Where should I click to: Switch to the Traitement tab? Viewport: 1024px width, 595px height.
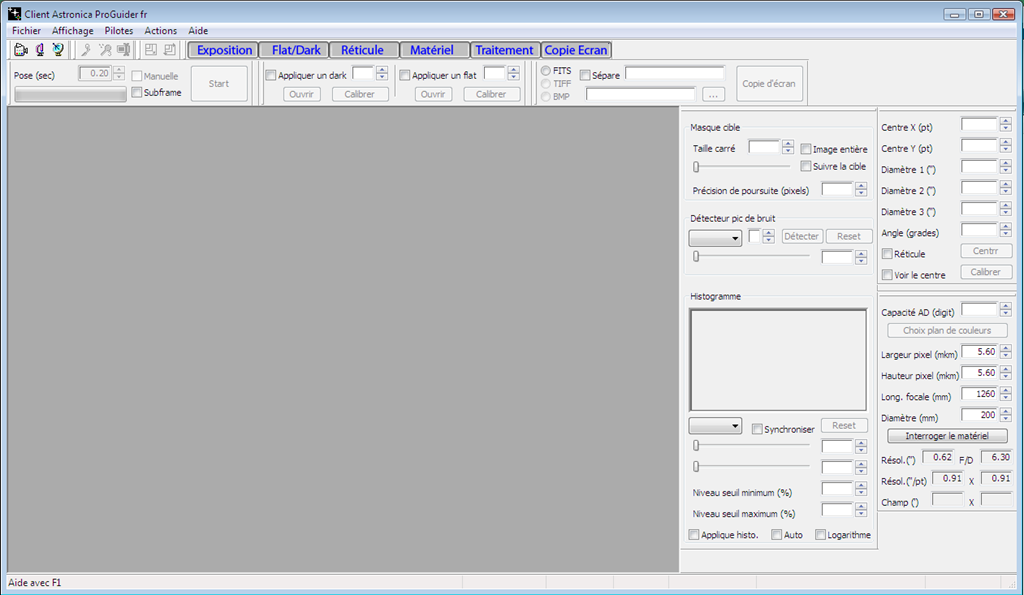tap(504, 50)
